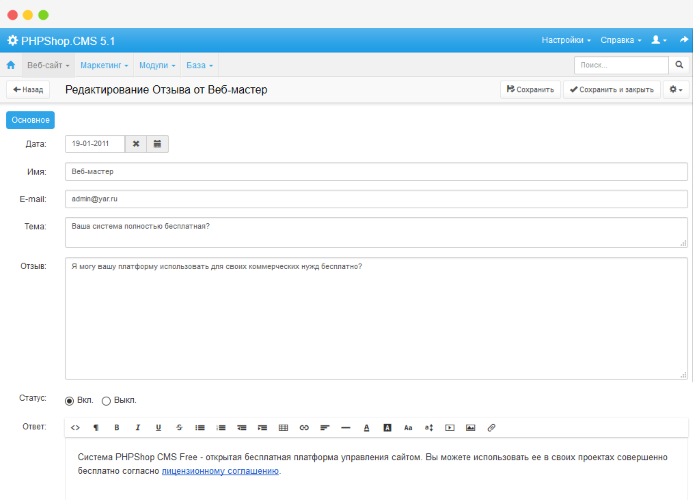This screenshot has height=500, width=693.
Task: Expand the Модули menu
Action: [157, 65]
